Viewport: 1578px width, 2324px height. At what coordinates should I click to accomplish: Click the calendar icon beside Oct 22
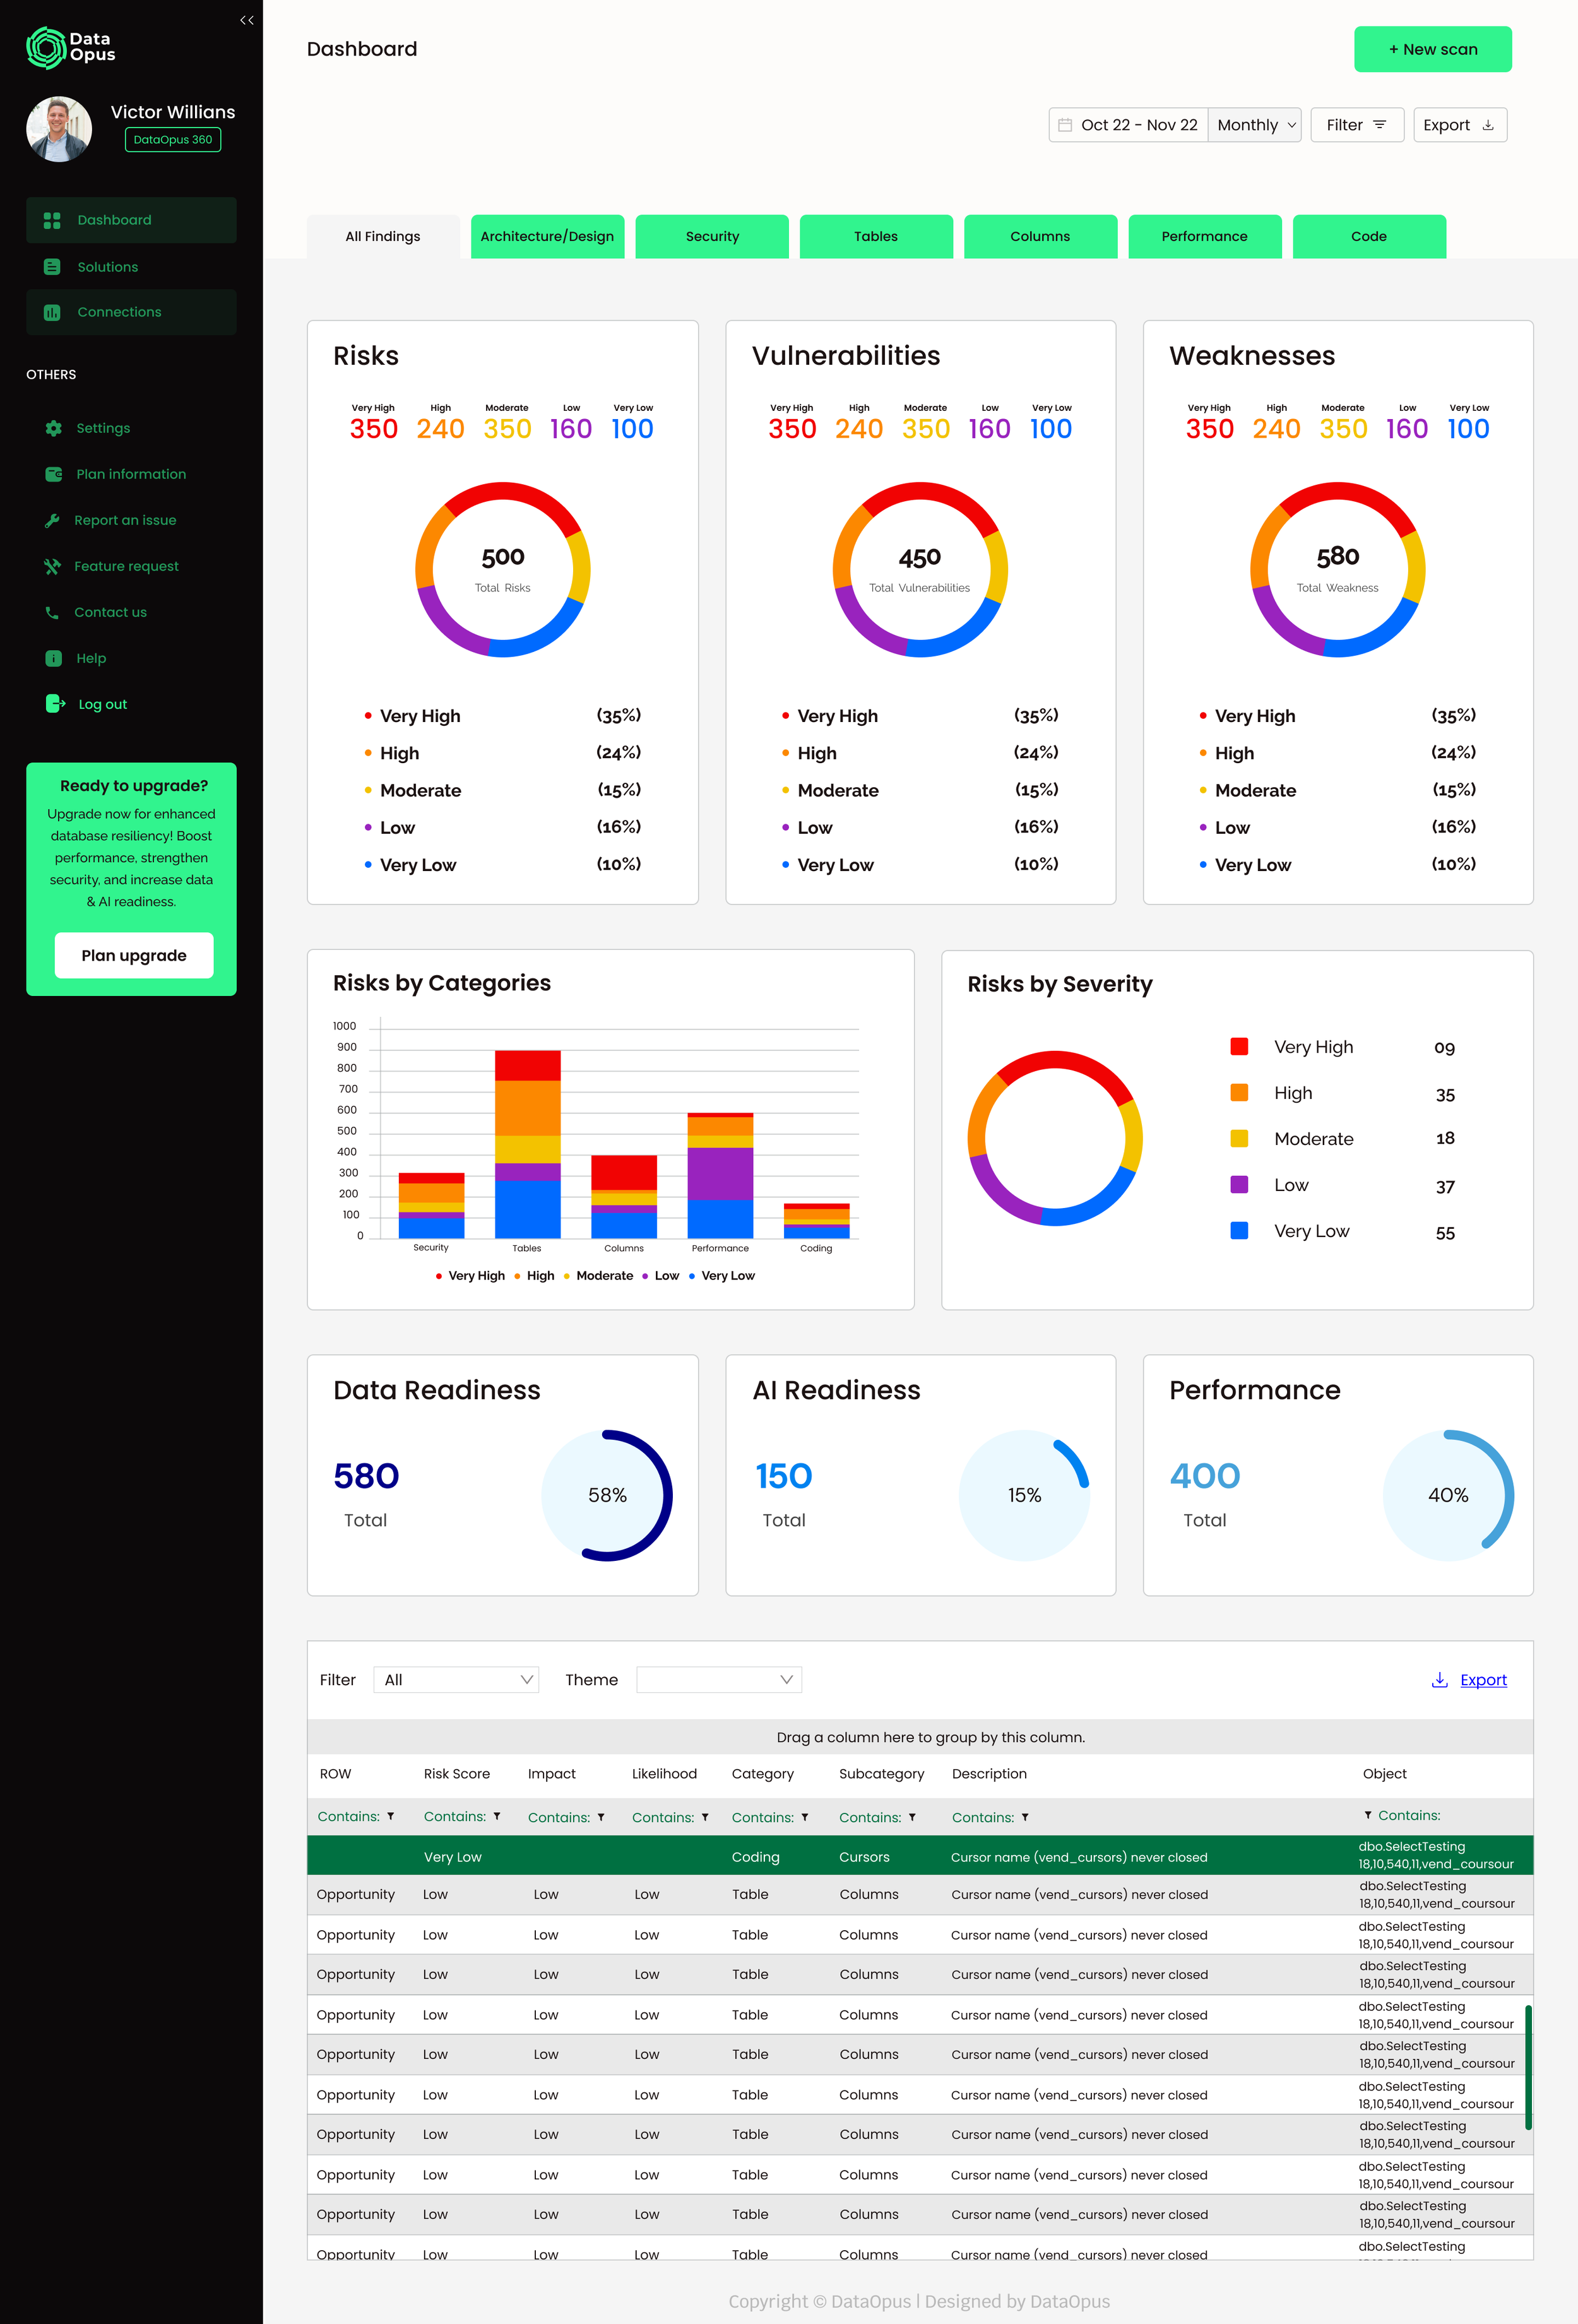[x=1065, y=125]
